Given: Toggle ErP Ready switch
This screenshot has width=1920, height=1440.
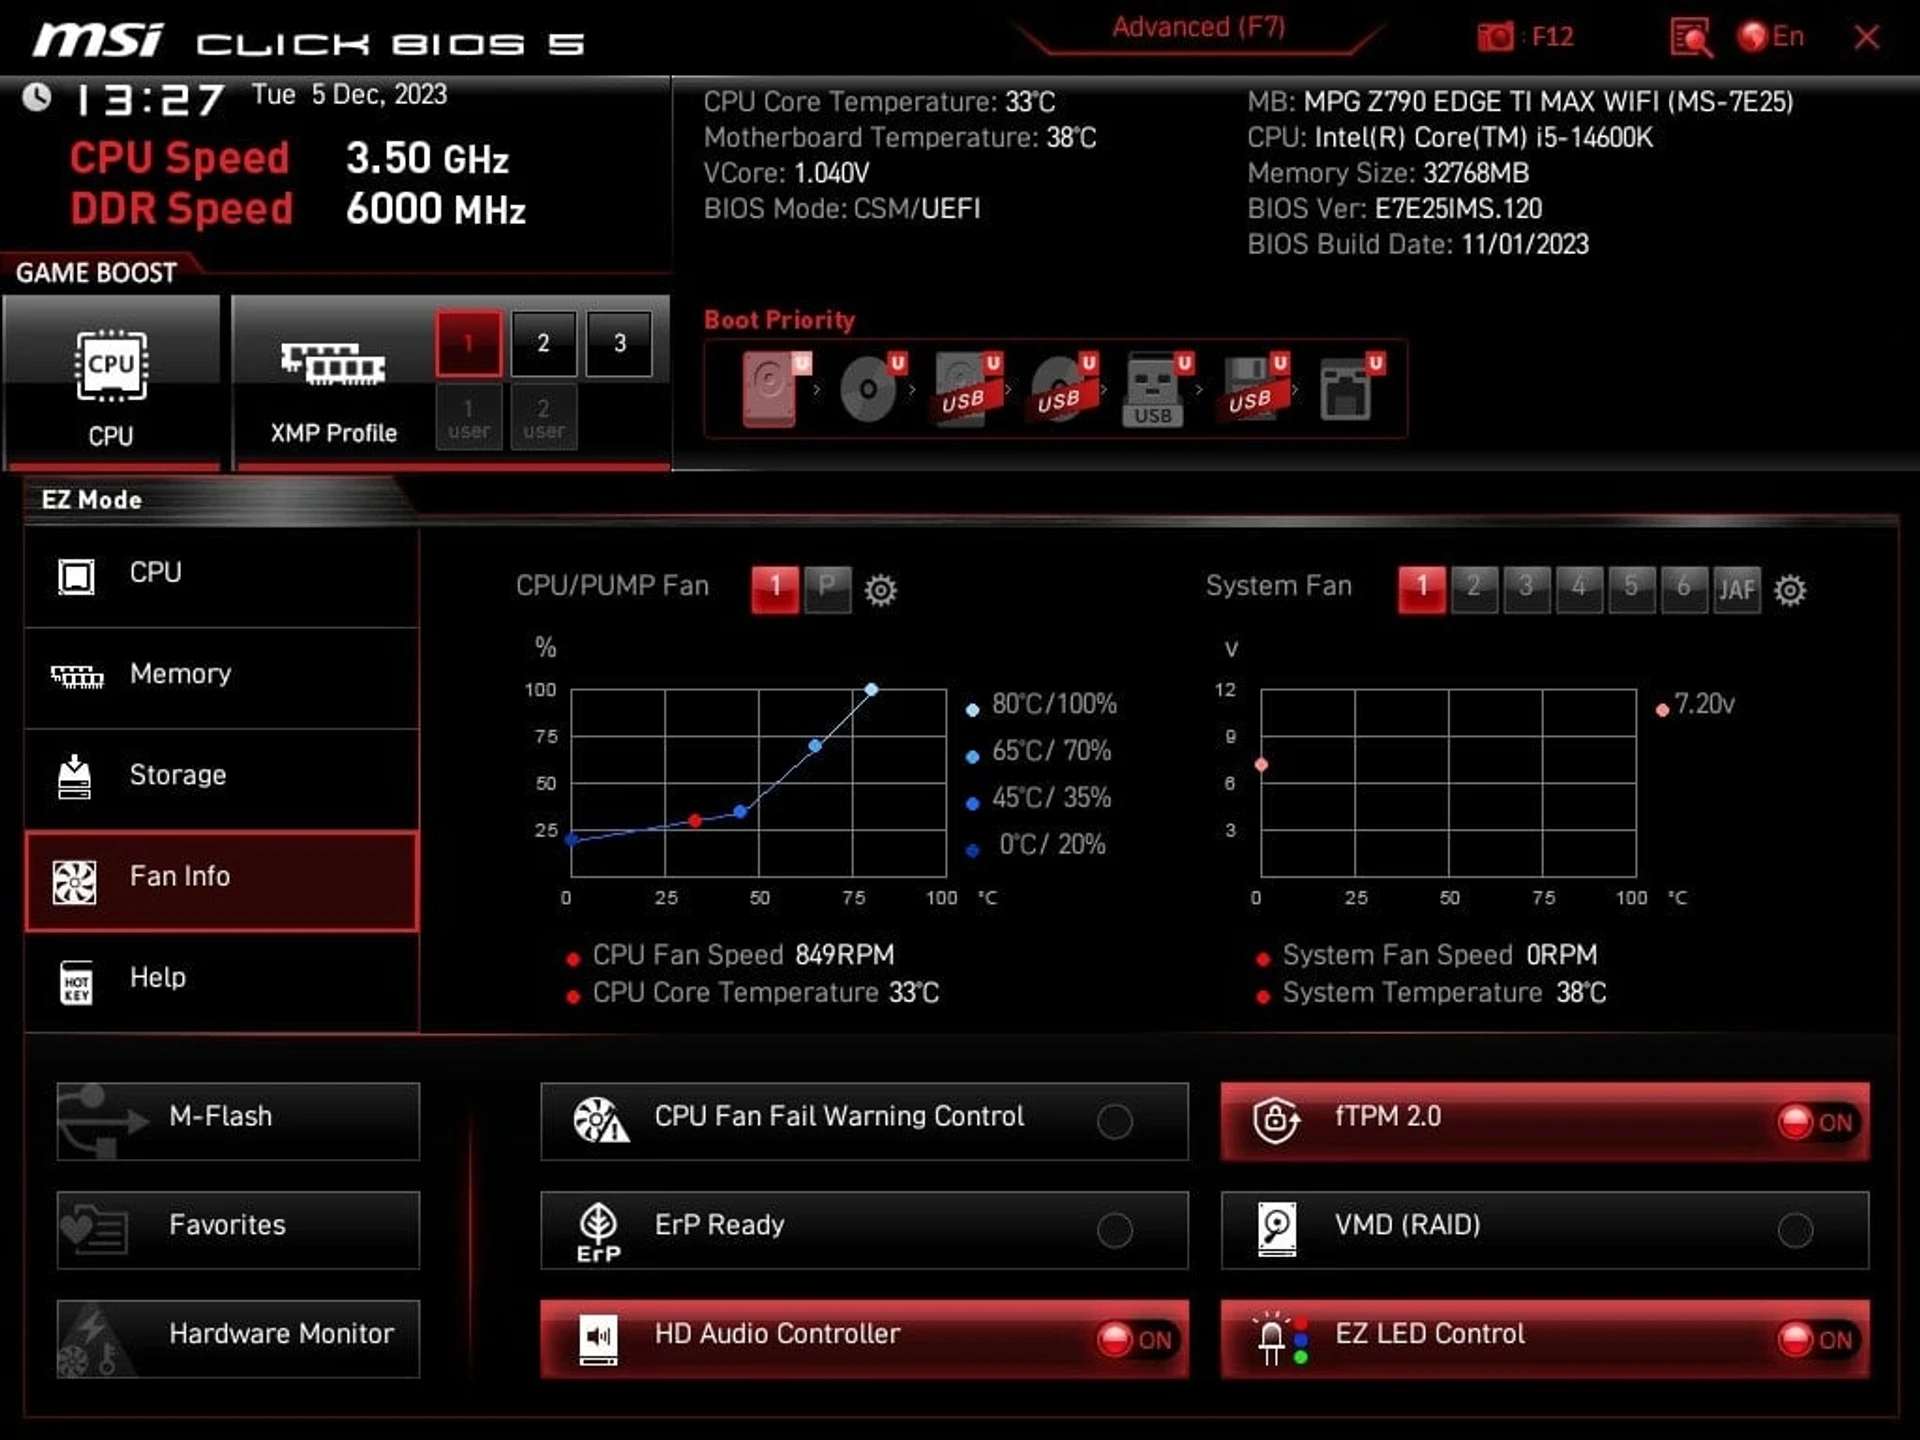Looking at the screenshot, I should [x=1114, y=1230].
